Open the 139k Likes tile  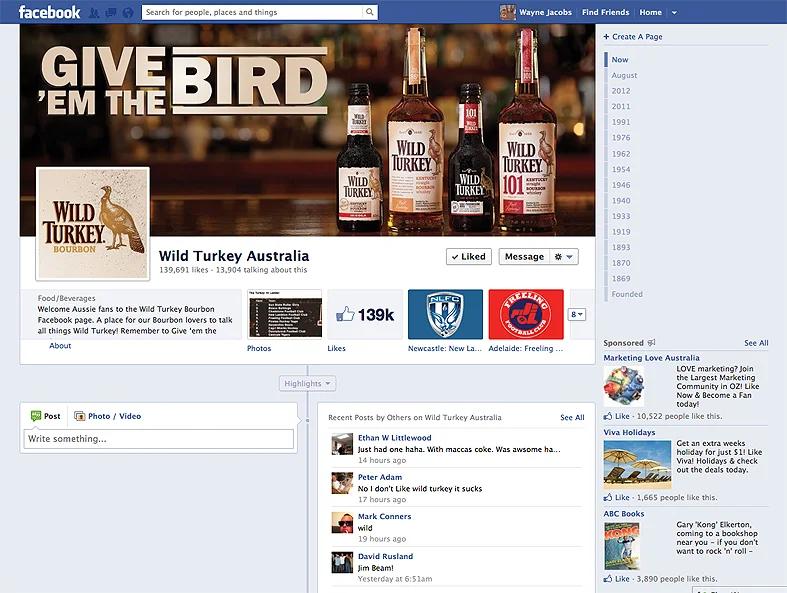click(365, 314)
